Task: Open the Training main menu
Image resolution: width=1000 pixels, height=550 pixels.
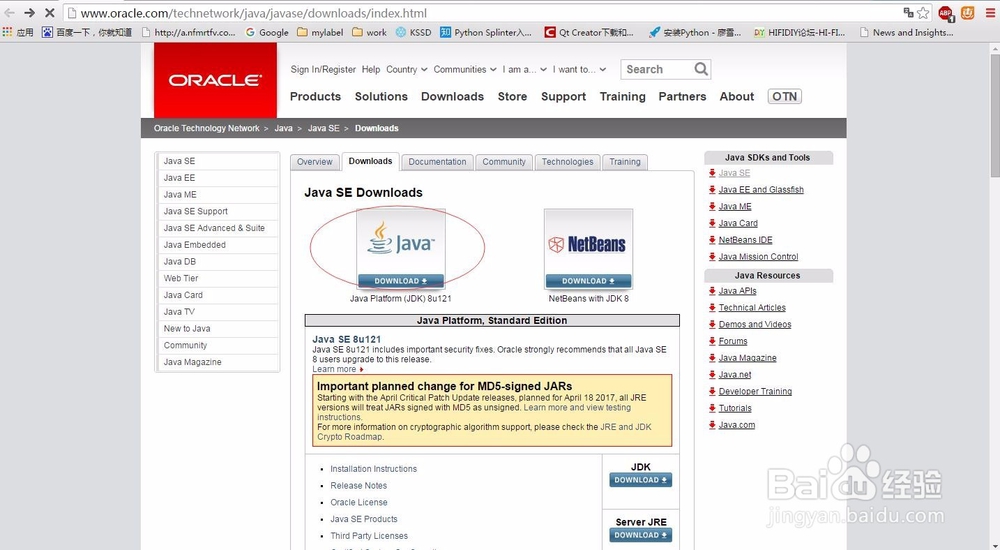Action: coord(622,96)
